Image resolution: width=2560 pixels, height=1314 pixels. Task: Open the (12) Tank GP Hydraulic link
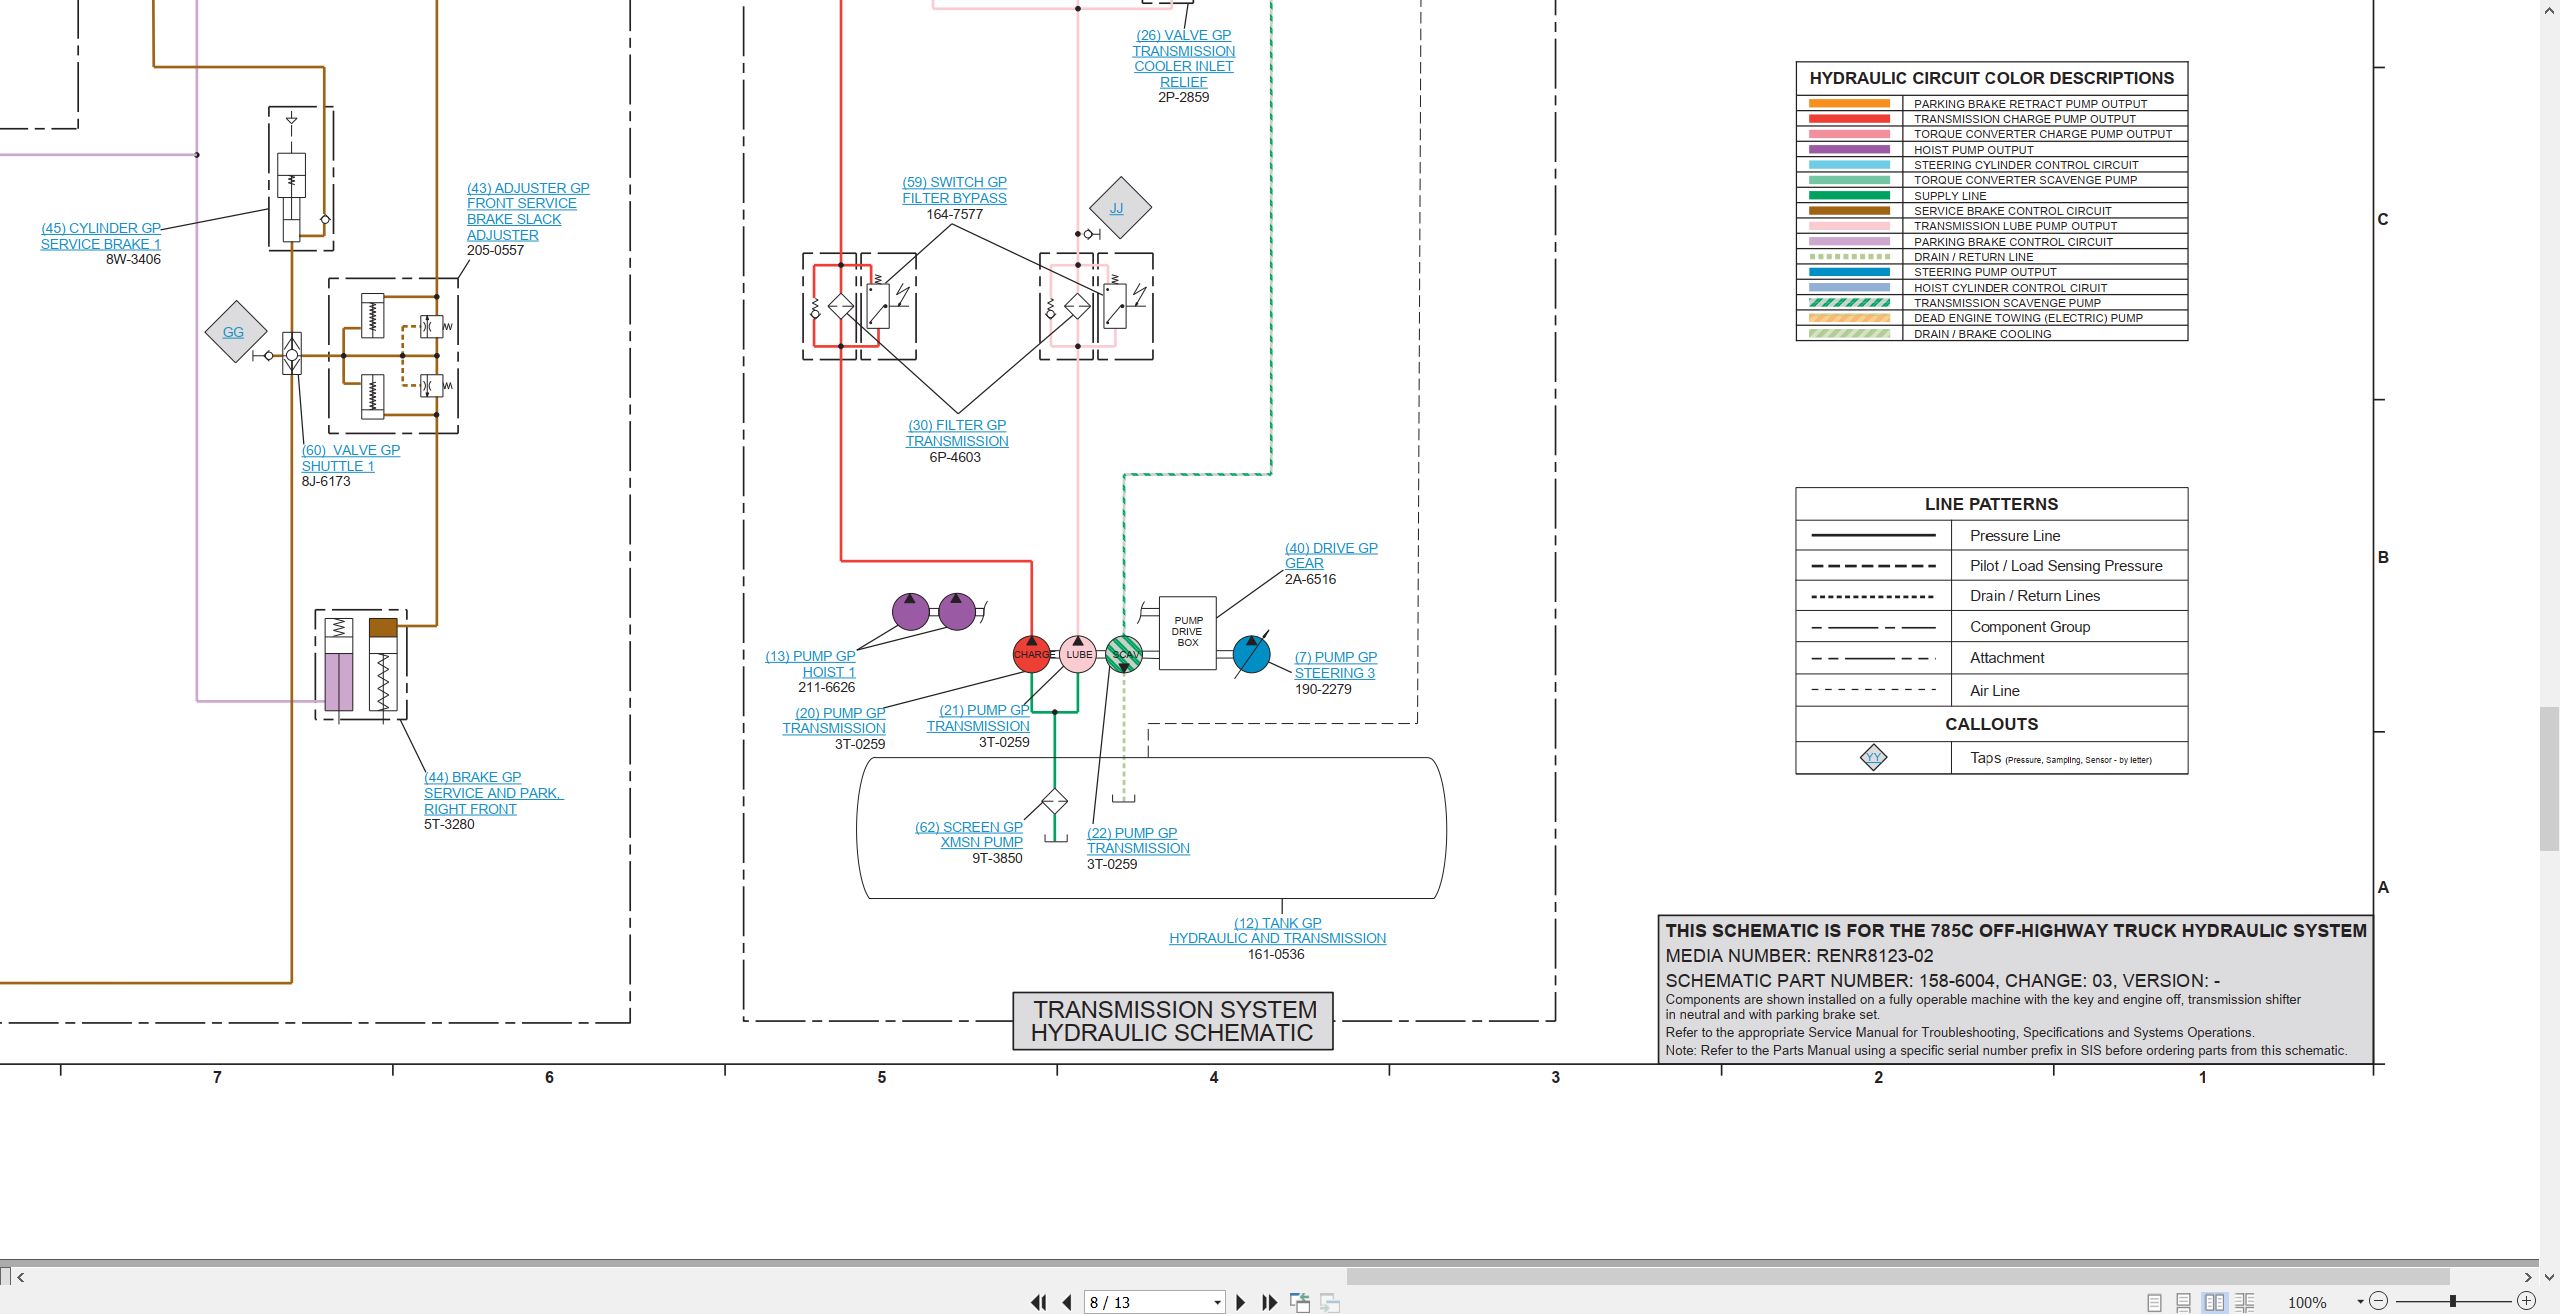pyautogui.click(x=1277, y=930)
